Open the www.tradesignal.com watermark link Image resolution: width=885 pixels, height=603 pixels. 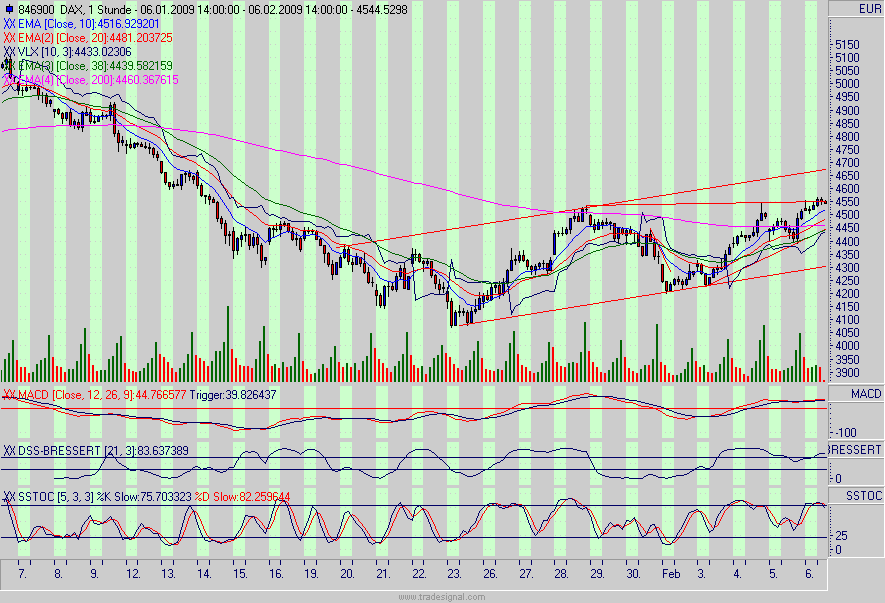point(440,597)
